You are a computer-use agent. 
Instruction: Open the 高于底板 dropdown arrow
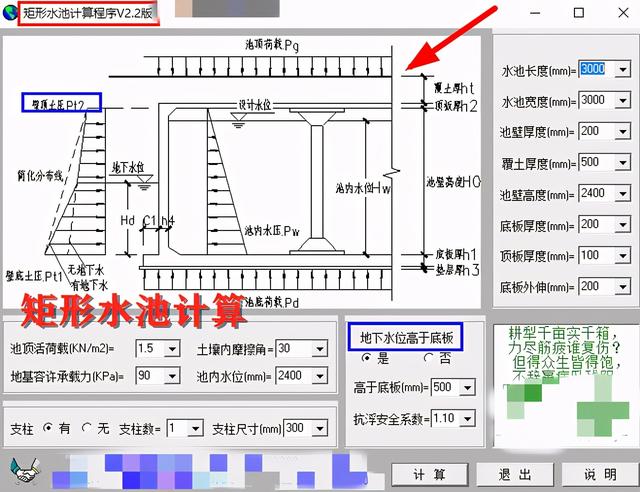(467, 387)
